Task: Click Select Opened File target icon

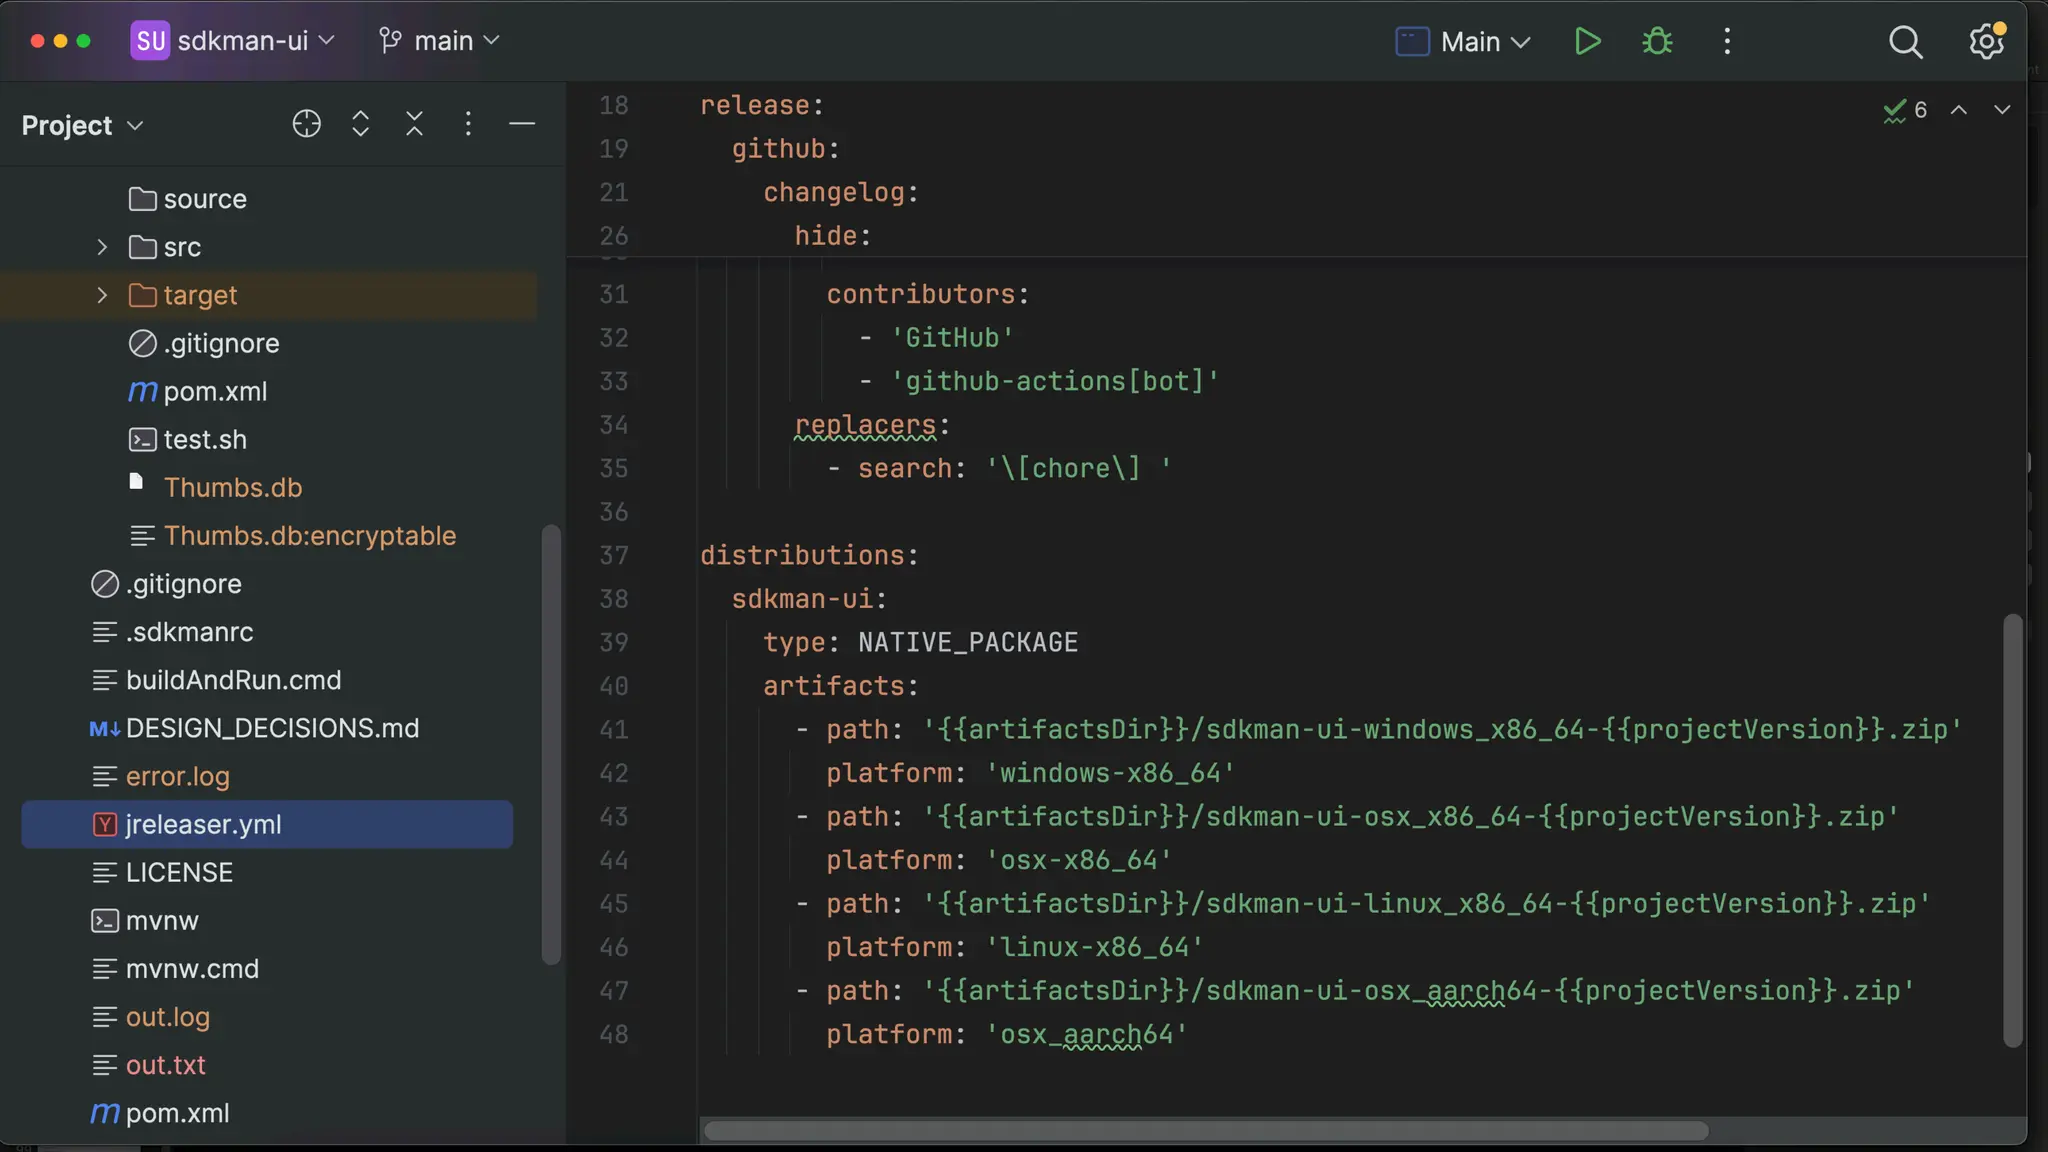Action: point(306,124)
